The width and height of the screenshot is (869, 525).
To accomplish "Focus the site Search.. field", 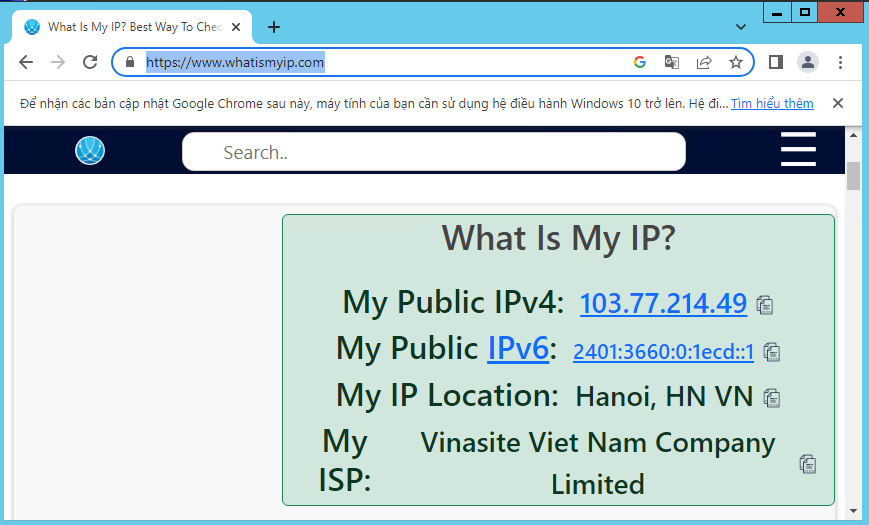I will click(x=433, y=151).
